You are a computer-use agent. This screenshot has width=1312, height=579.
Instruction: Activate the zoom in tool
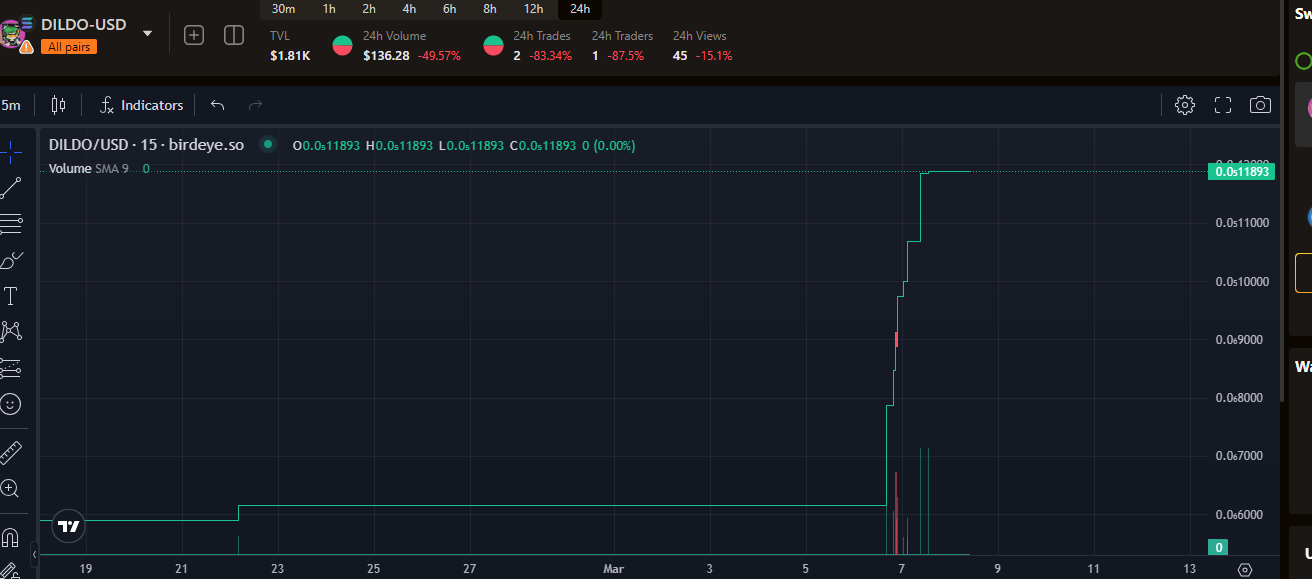10,489
